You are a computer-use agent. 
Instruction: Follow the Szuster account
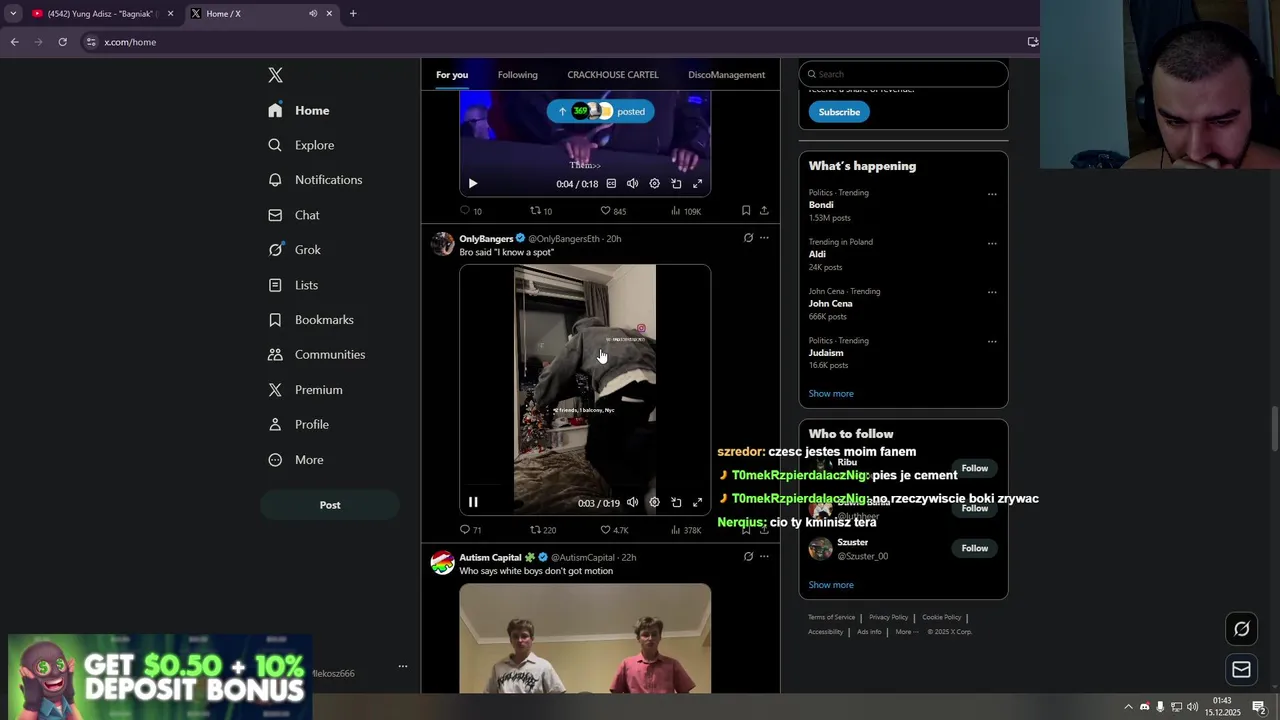point(975,548)
